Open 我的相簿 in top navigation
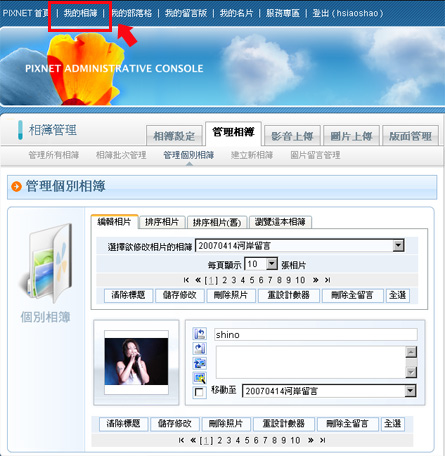Image resolution: width=445 pixels, height=456 pixels. click(80, 13)
